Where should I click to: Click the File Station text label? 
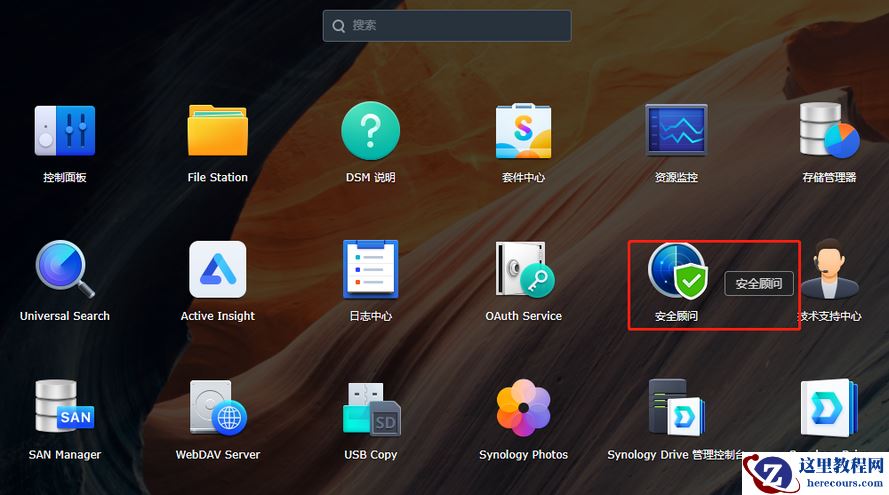point(218,177)
